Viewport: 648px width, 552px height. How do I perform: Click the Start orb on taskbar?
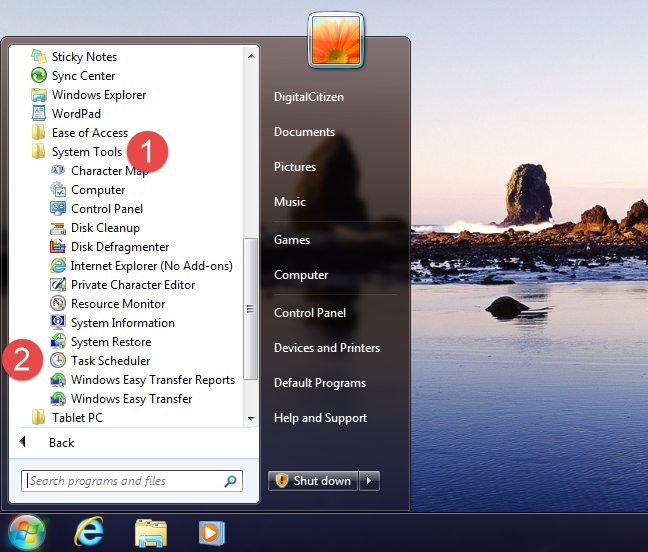point(27,533)
